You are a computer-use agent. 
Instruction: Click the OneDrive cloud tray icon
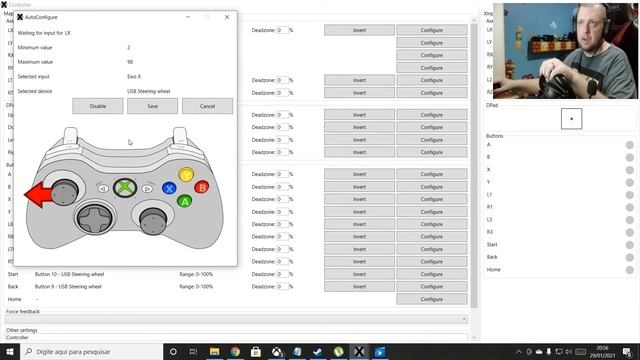point(539,351)
